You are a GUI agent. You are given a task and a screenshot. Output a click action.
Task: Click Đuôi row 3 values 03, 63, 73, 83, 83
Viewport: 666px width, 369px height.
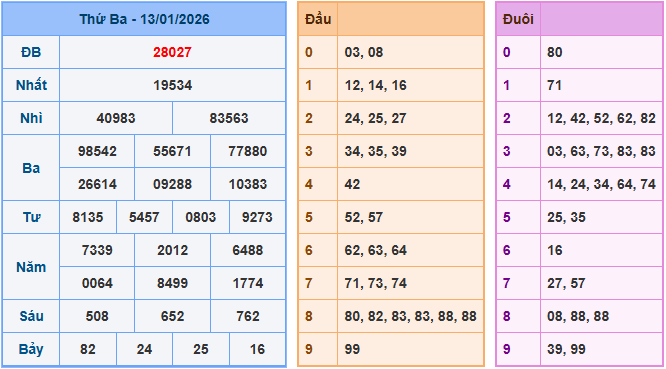[x=601, y=151]
